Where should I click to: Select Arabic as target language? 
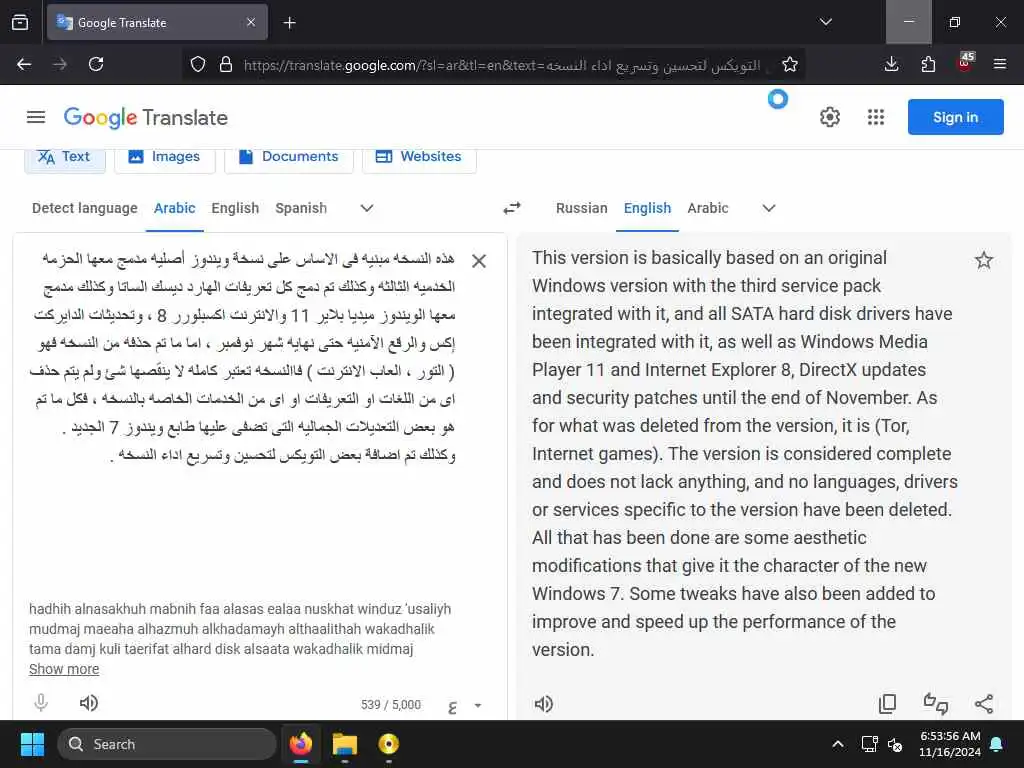708,208
